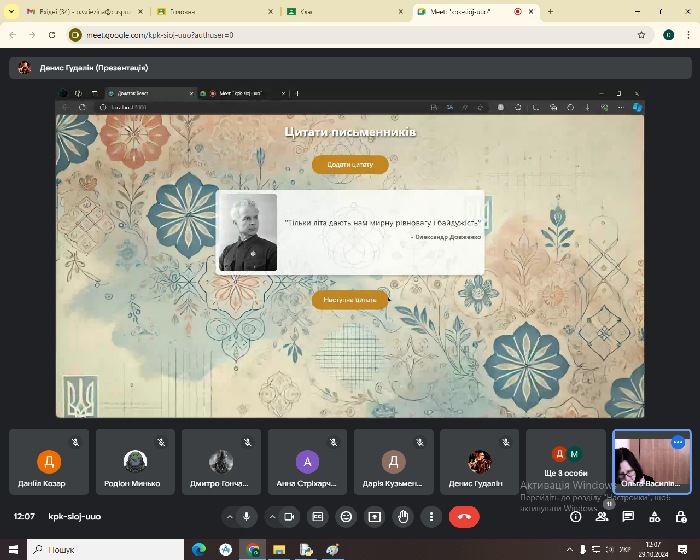700x560 pixels.
Task: Open the activities panel icon
Action: (654, 517)
